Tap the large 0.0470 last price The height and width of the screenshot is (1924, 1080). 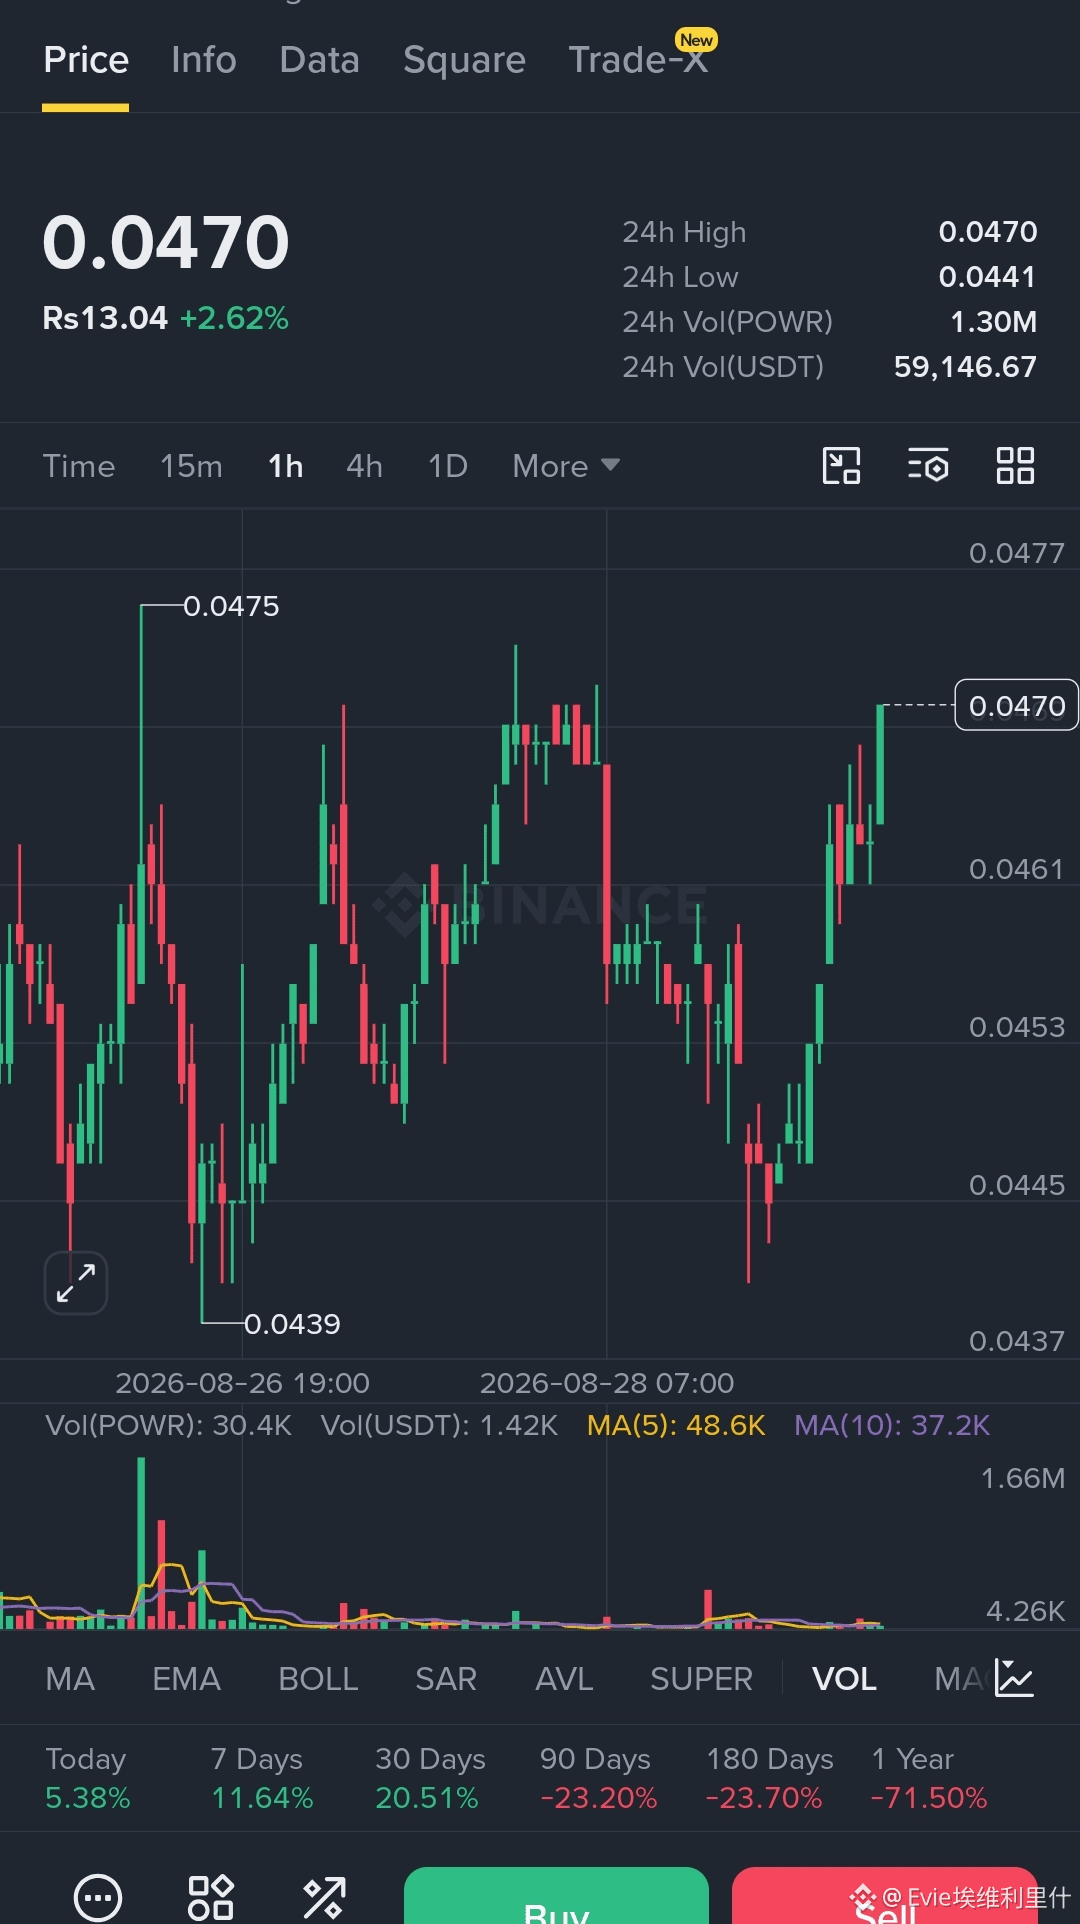pyautogui.click(x=166, y=243)
